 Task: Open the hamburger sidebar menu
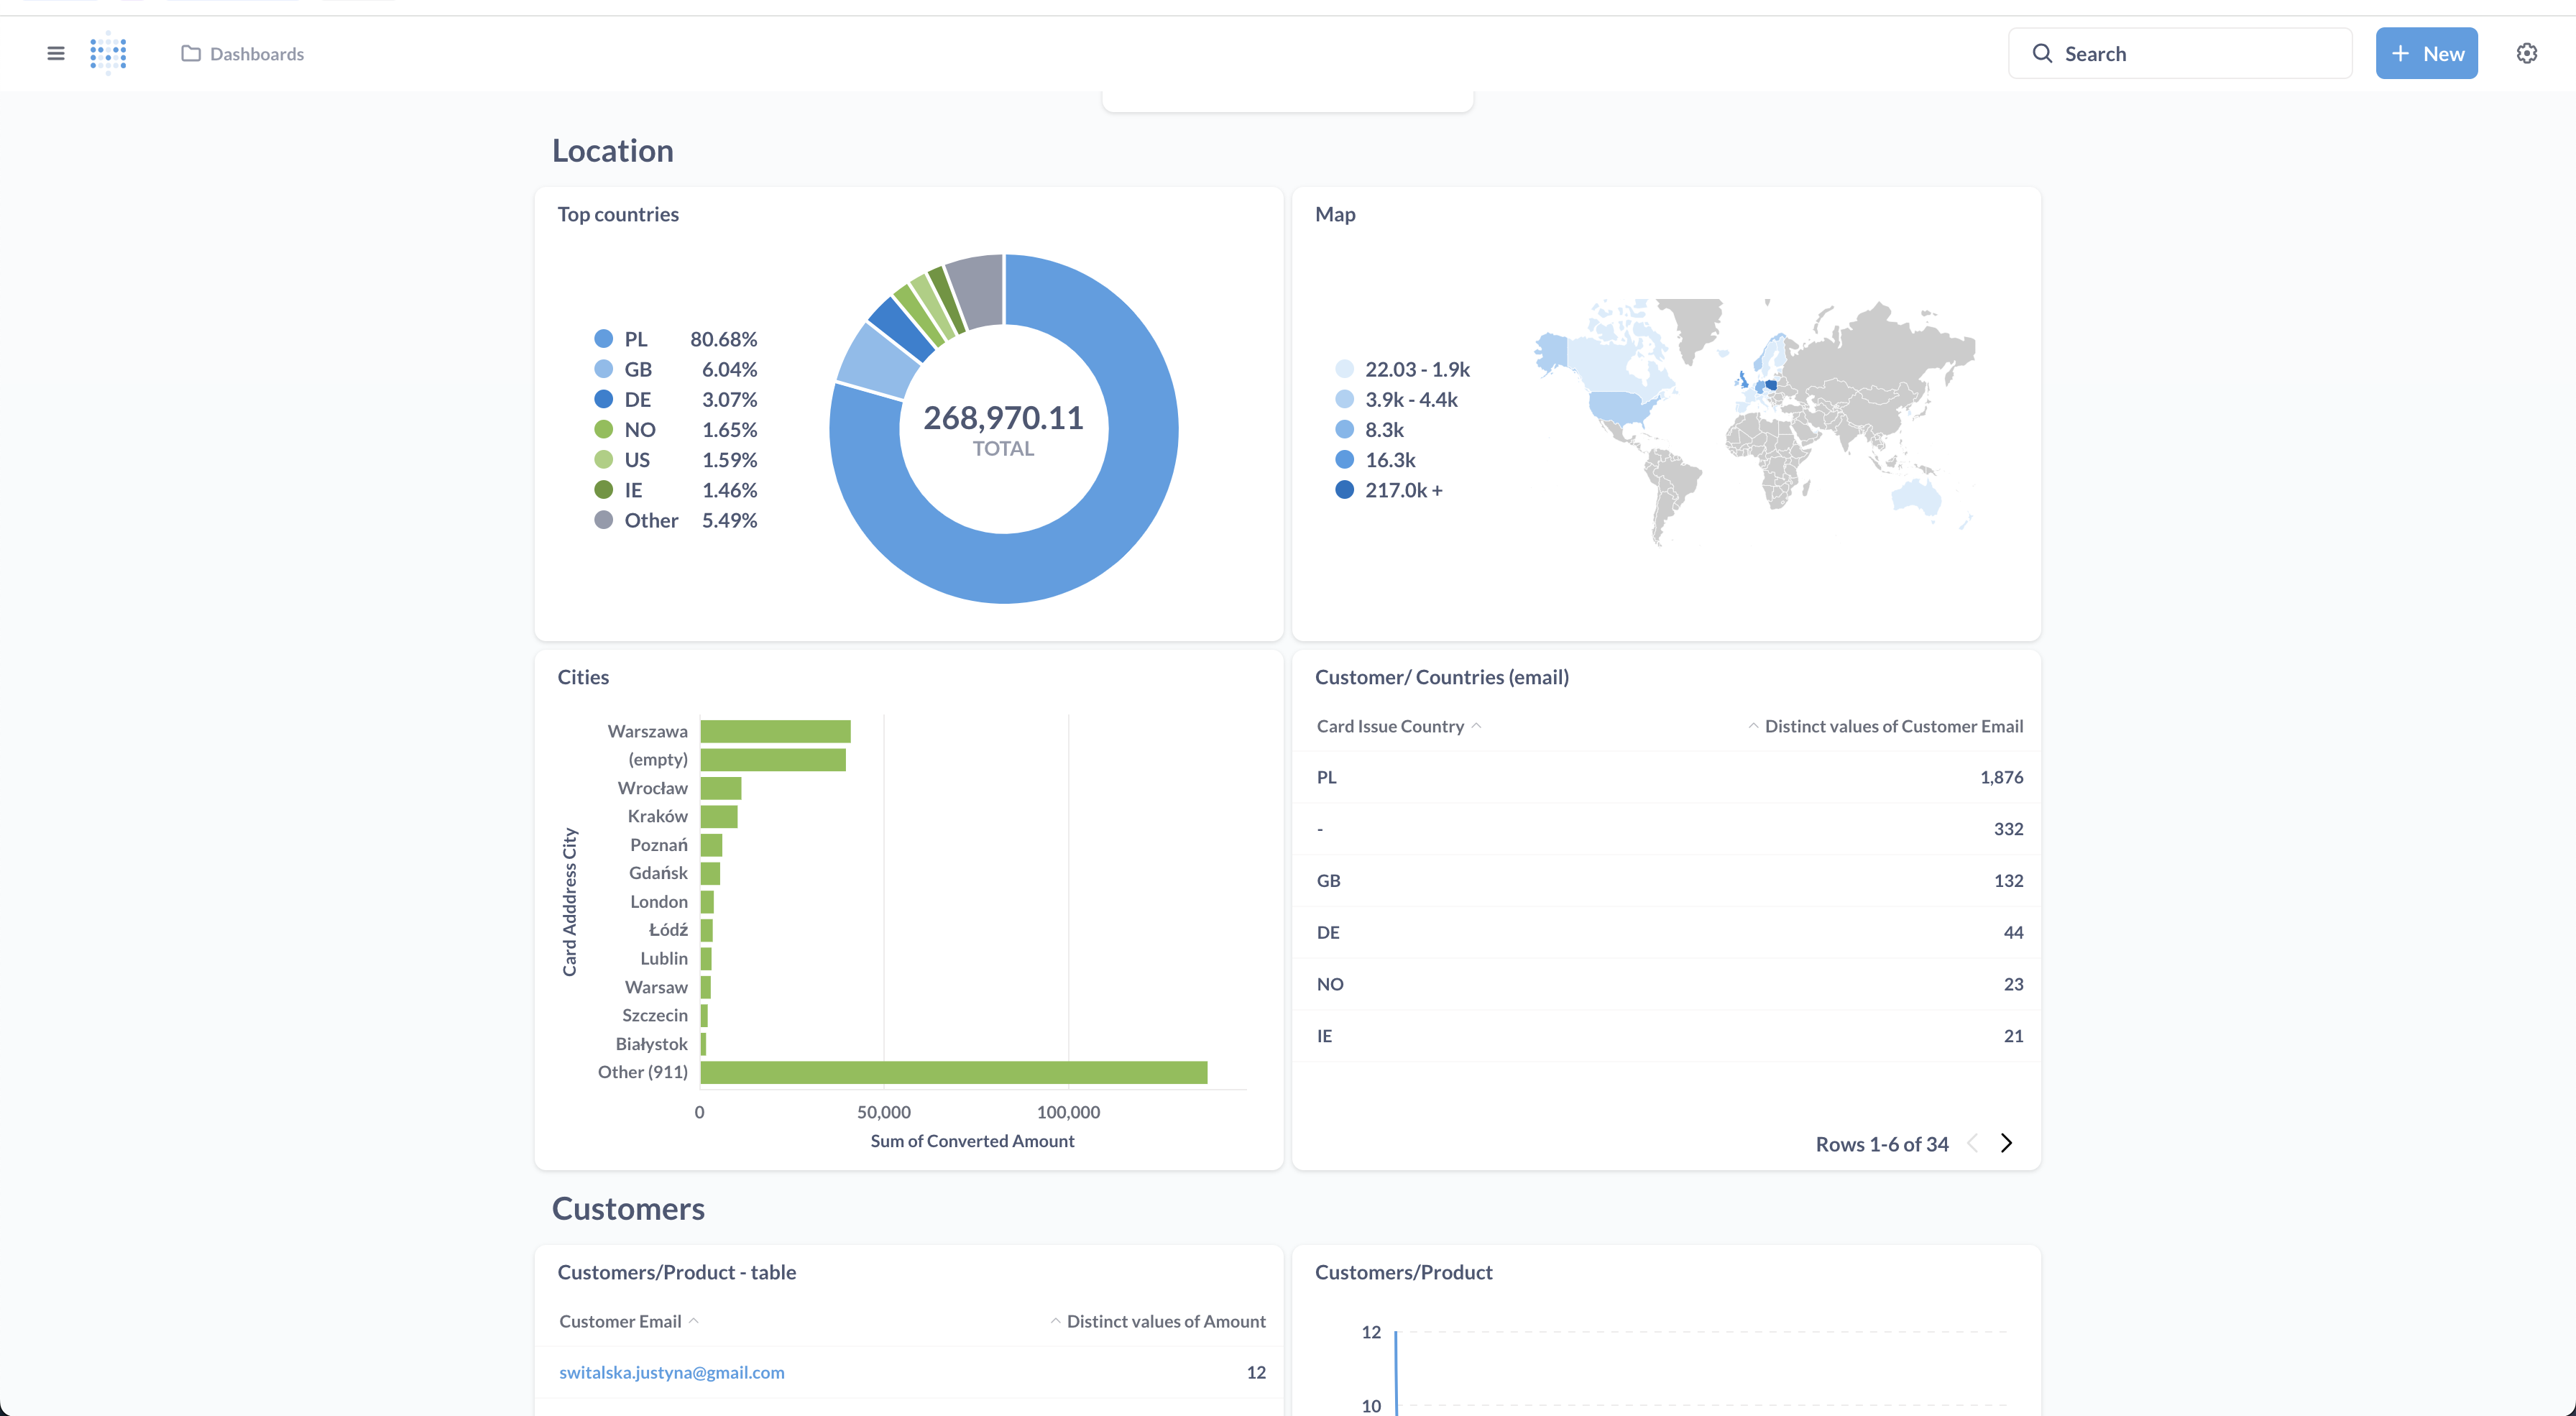click(56, 53)
